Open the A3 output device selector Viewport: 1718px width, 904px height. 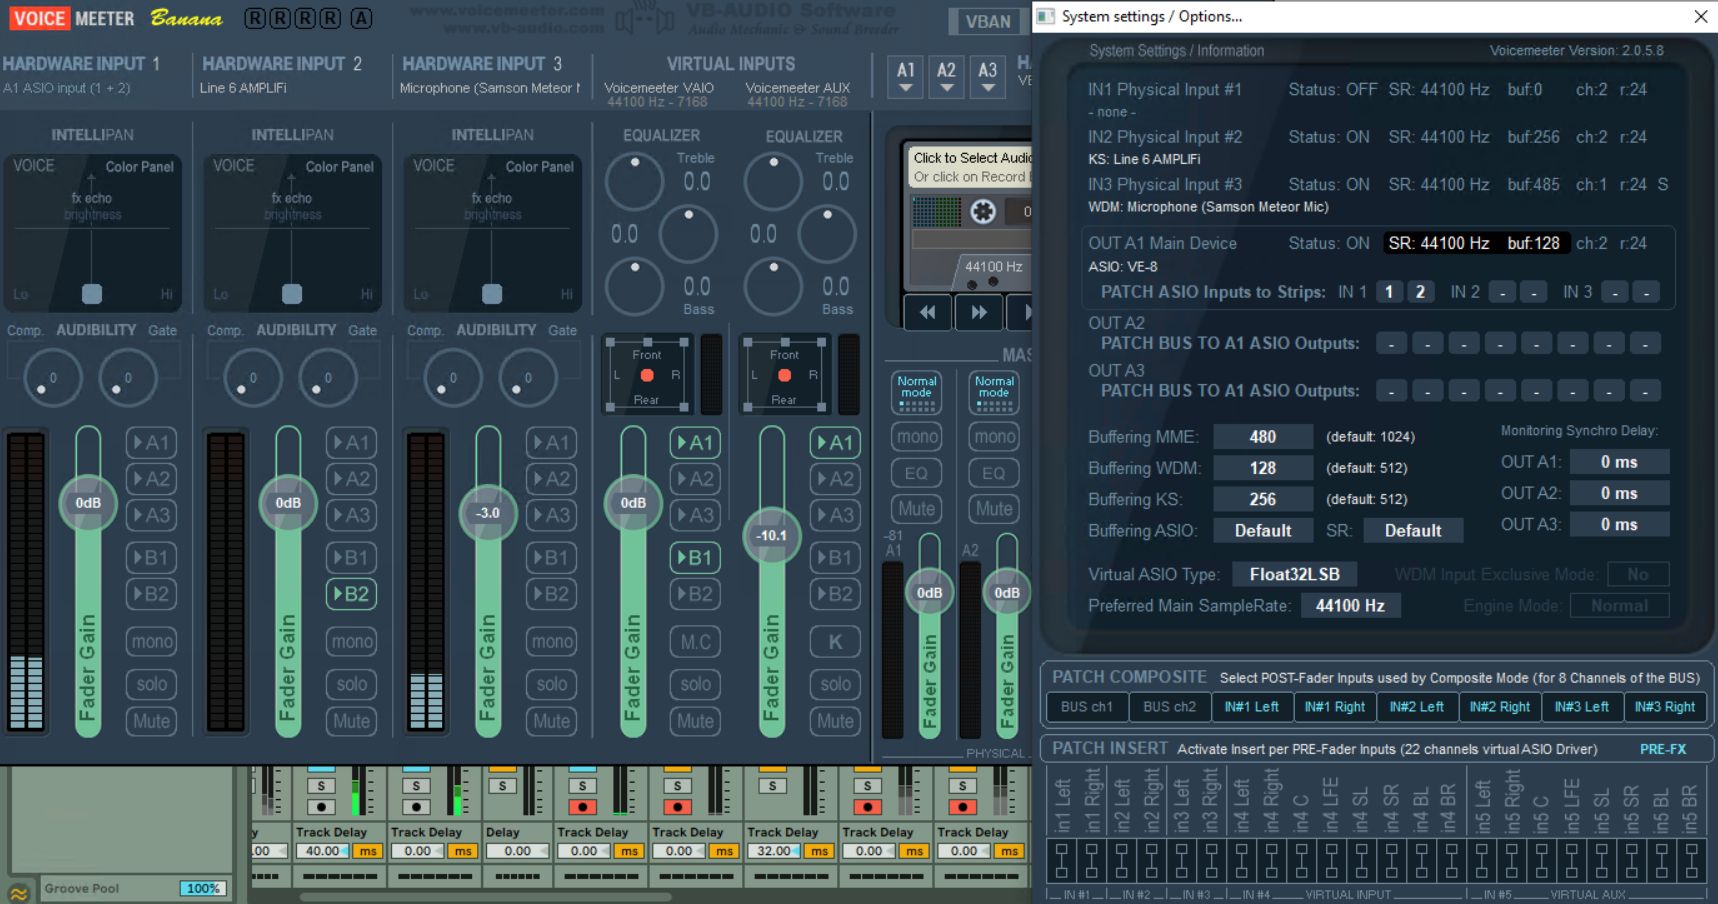[988, 76]
